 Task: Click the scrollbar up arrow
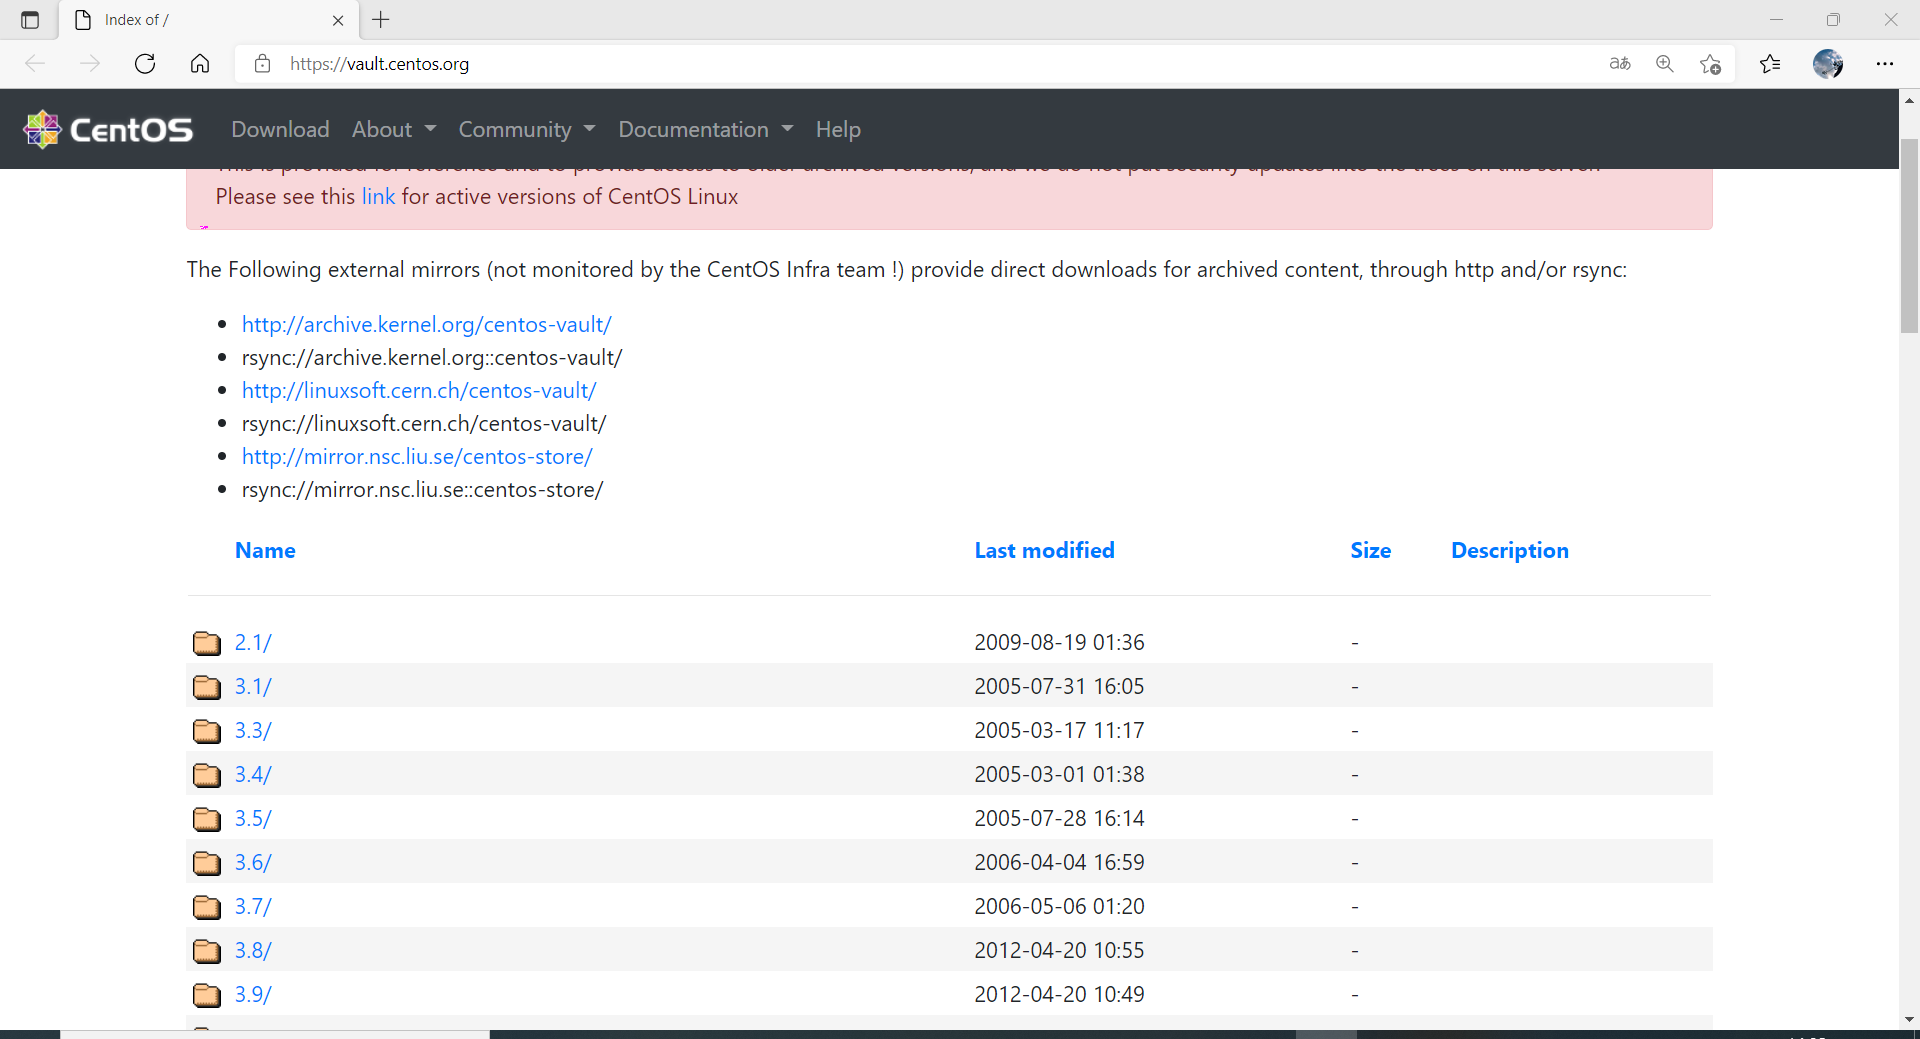(1909, 100)
